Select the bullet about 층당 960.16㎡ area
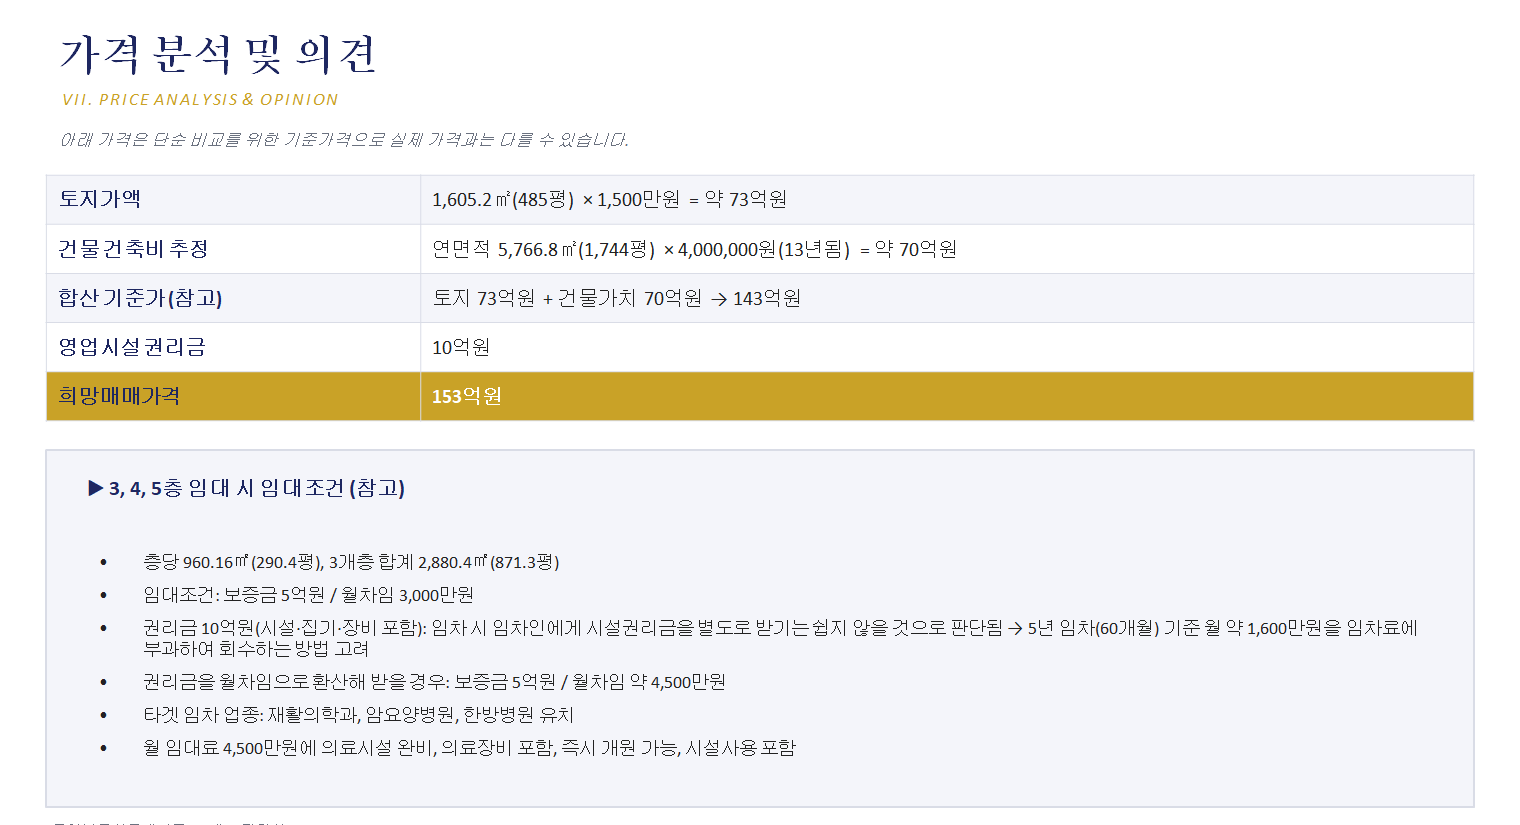Screen dimensions: 1520x825 click(x=351, y=562)
